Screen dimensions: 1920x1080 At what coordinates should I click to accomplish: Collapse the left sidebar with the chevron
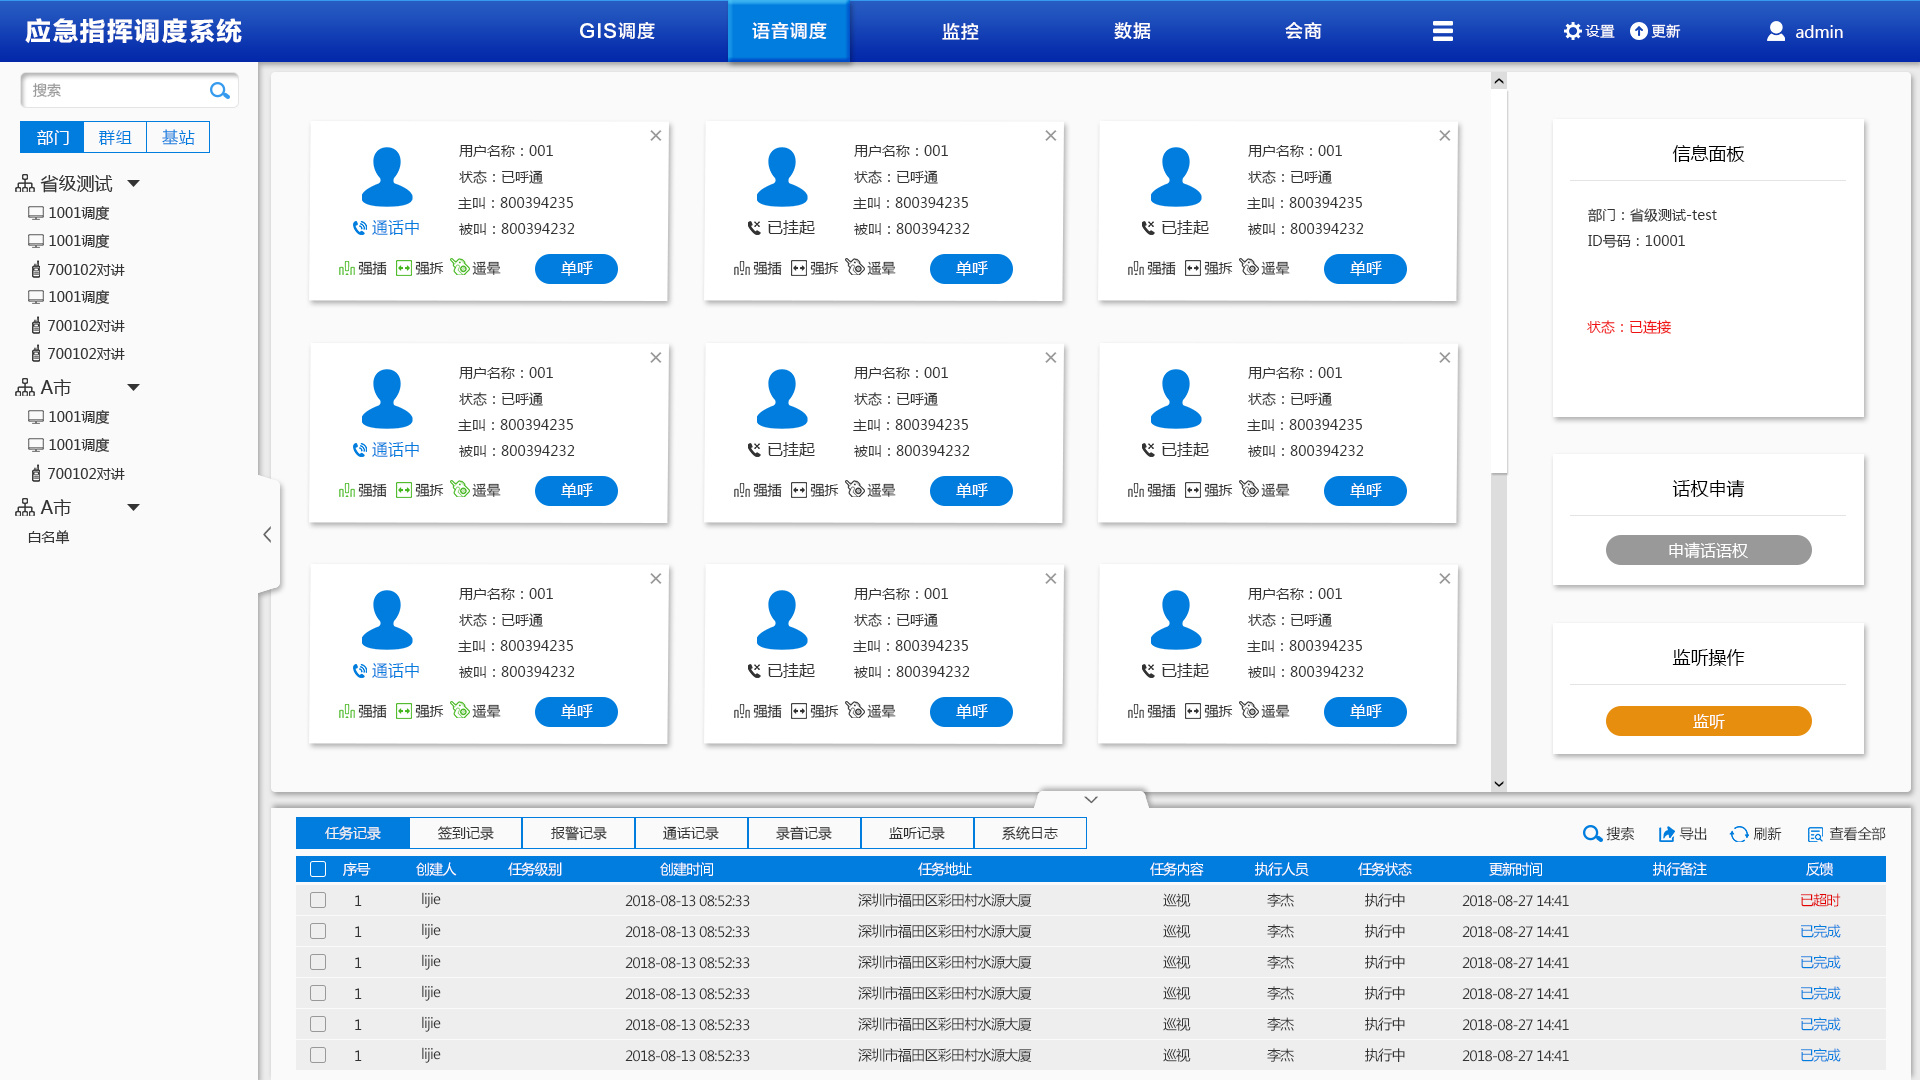pyautogui.click(x=267, y=535)
